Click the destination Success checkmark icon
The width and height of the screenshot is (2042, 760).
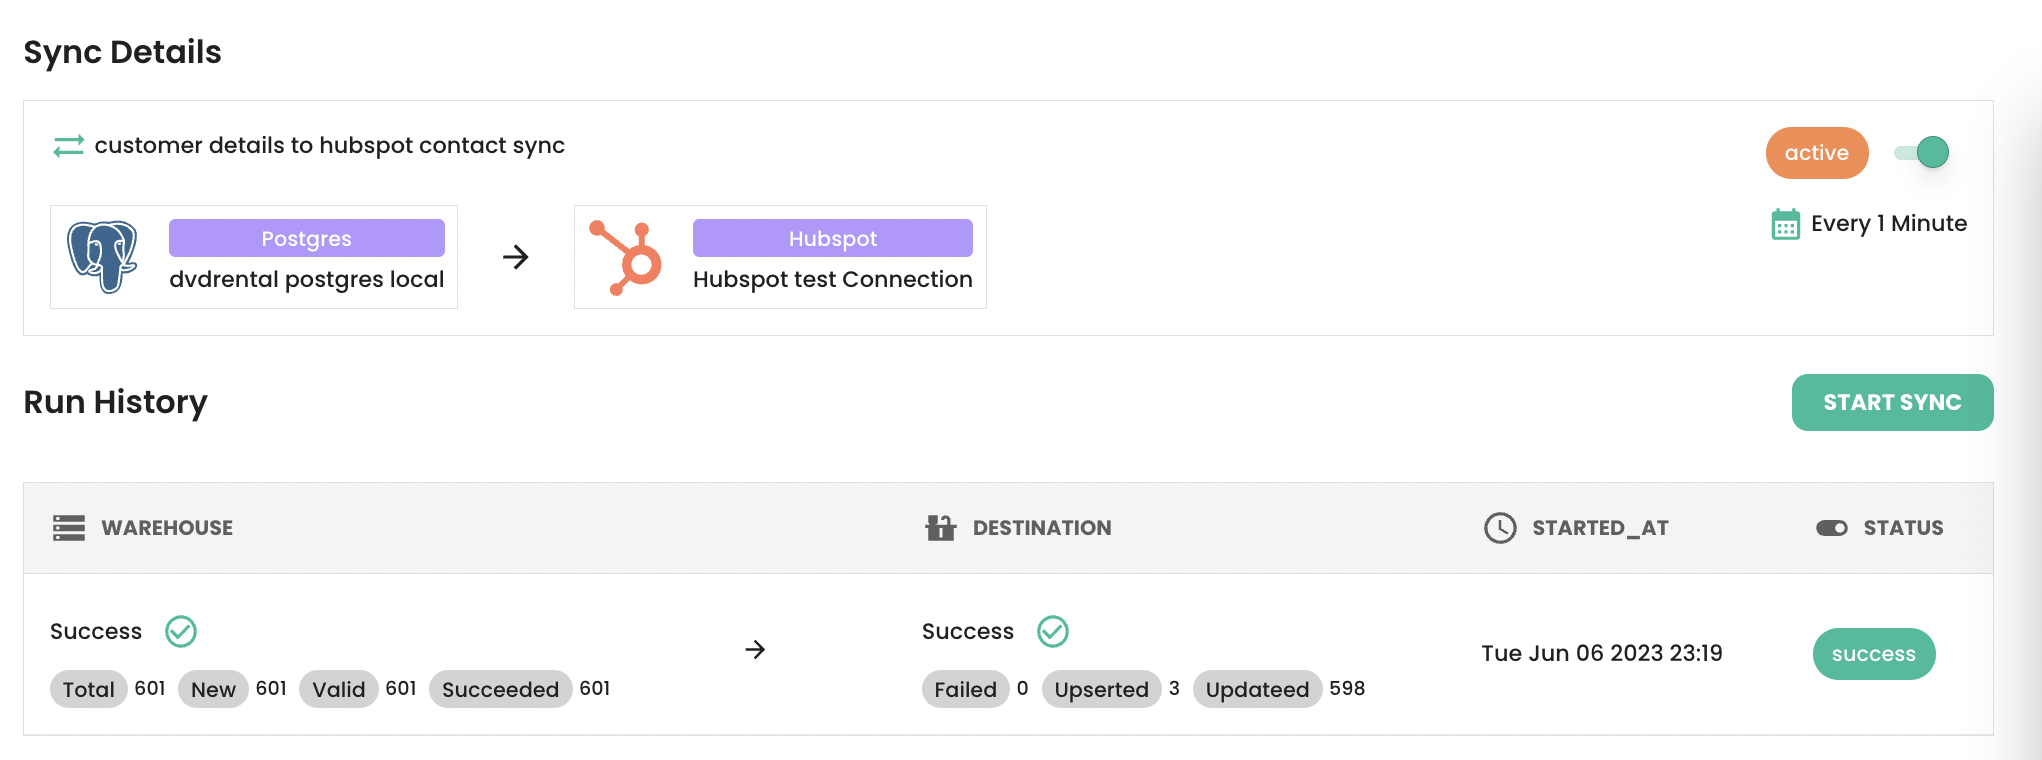(x=1053, y=631)
